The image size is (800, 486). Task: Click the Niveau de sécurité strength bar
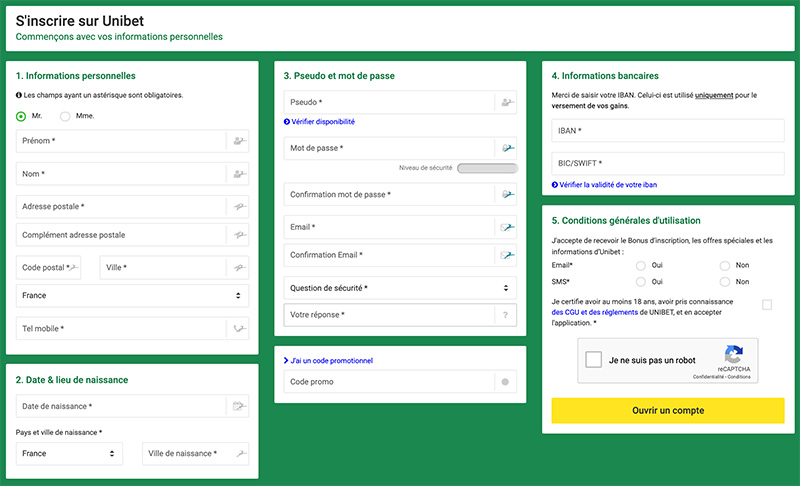pyautogui.click(x=487, y=168)
